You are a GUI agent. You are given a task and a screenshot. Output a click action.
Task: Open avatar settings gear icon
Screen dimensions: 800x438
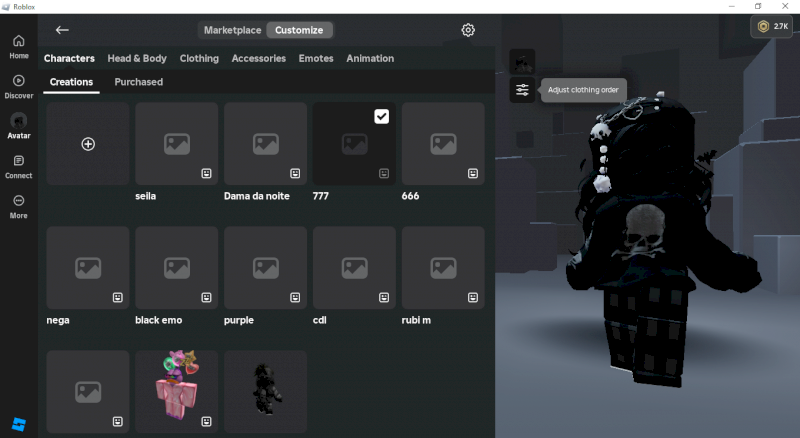point(468,30)
